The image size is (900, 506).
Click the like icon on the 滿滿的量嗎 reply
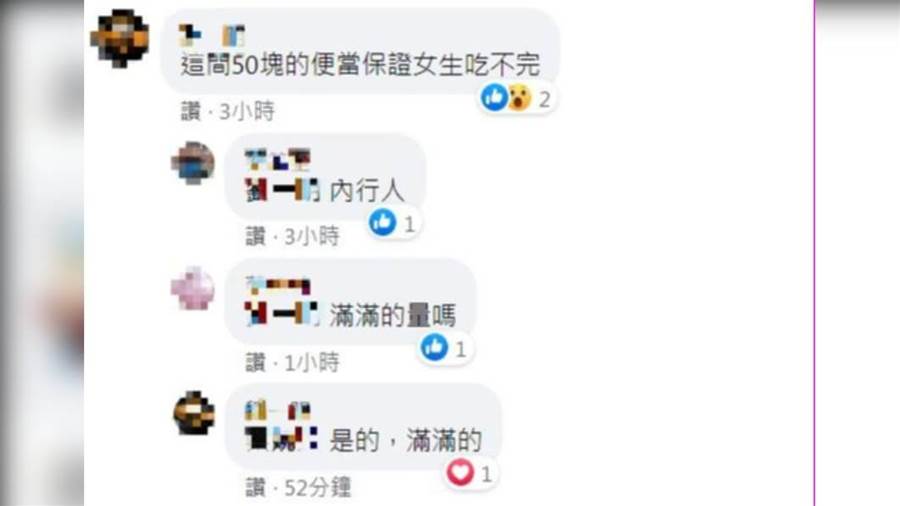435,347
